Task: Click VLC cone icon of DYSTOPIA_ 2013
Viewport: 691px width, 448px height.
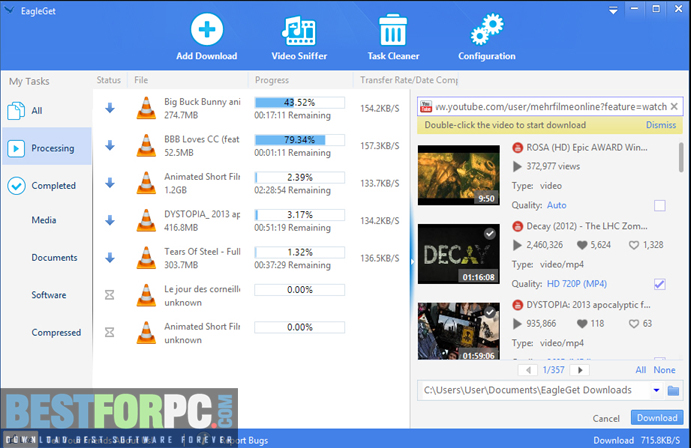Action: pyautogui.click(x=146, y=220)
